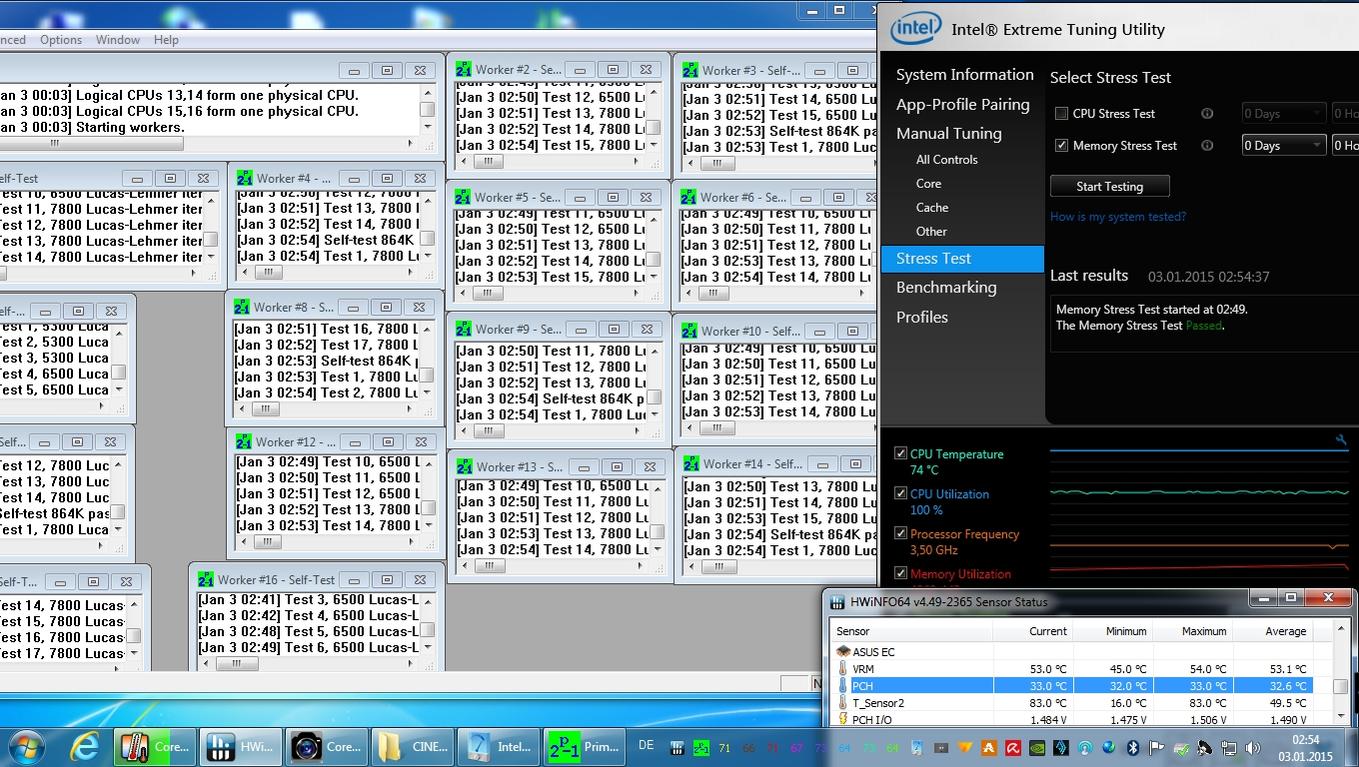Viewport: 1359px width, 767px height.
Task: Toggle the Processor Frequency graph checkbox
Action: [x=900, y=534]
